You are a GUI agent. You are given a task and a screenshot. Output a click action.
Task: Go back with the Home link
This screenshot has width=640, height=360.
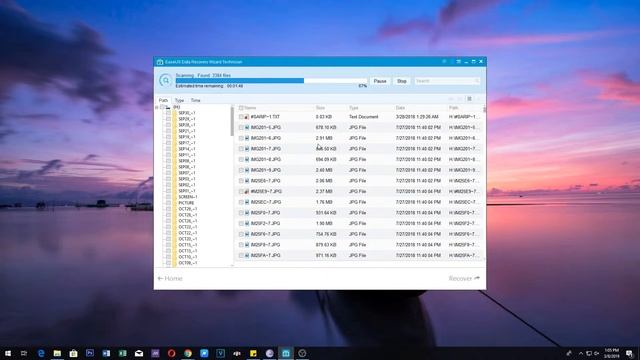[170, 278]
